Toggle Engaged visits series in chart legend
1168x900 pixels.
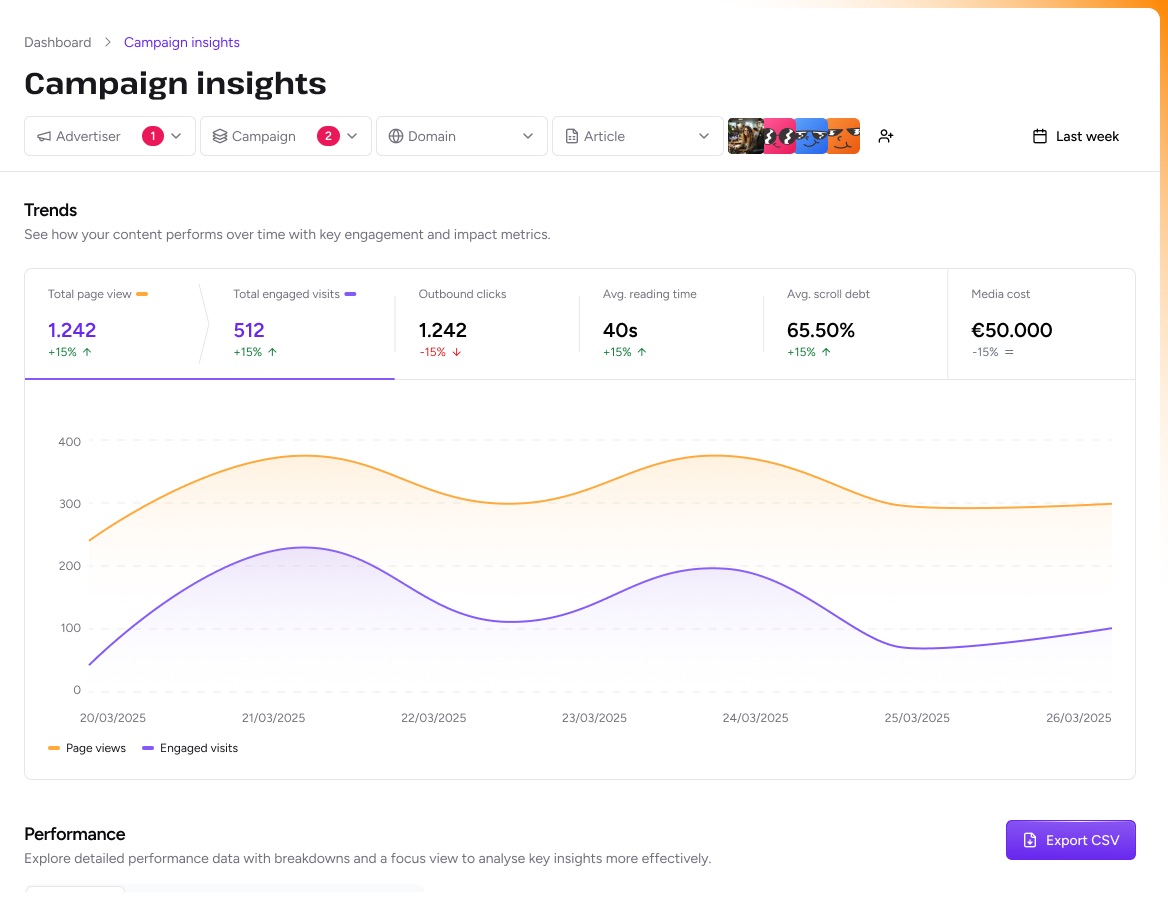coord(190,748)
